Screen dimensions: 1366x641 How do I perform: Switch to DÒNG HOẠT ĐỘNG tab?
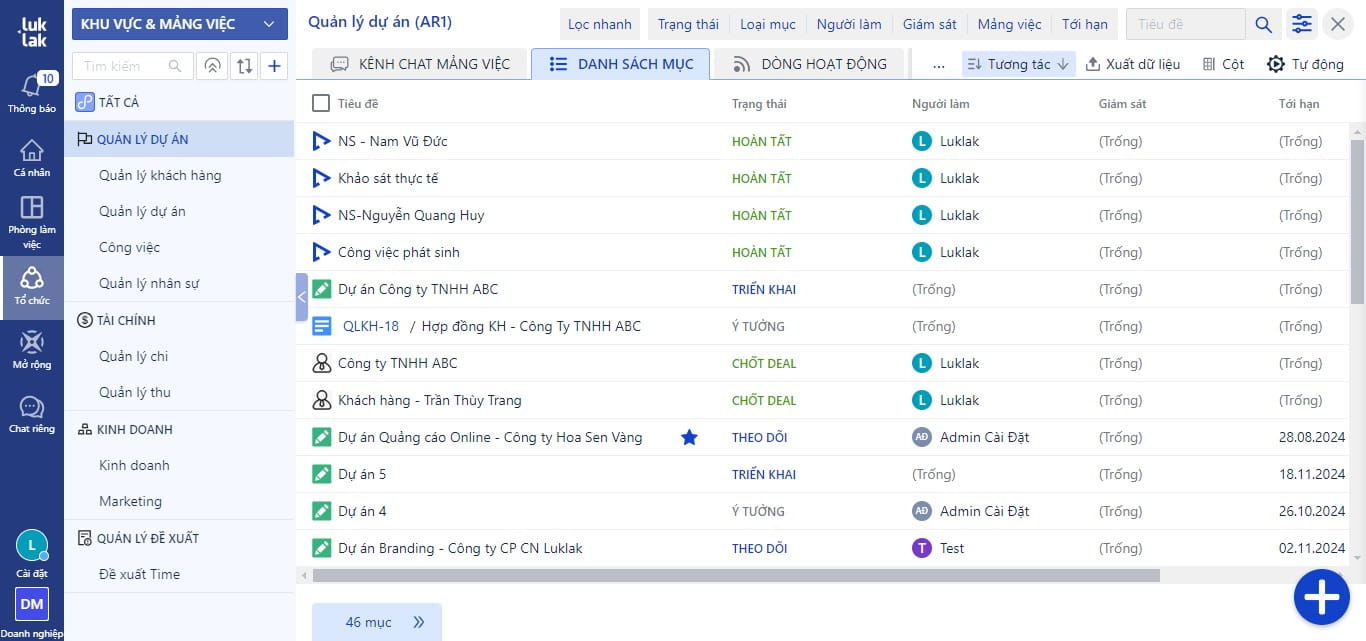click(810, 64)
